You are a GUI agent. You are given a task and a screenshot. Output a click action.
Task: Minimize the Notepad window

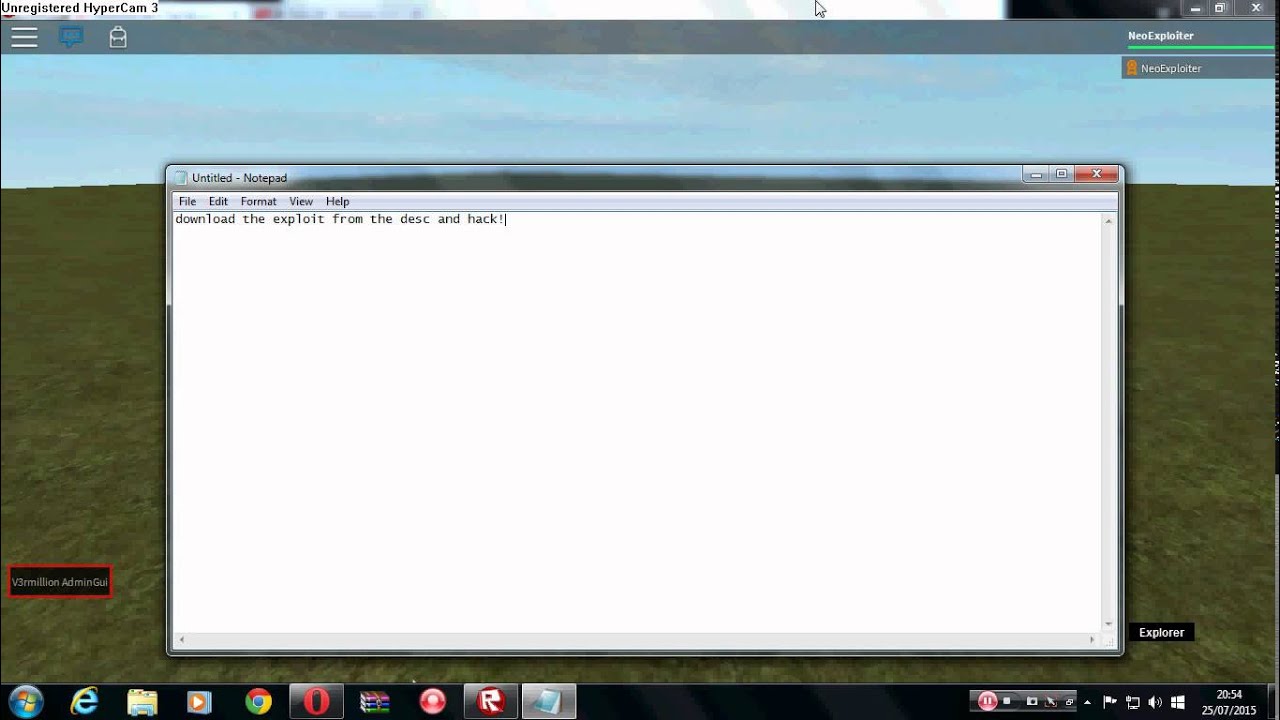pyautogui.click(x=1036, y=174)
